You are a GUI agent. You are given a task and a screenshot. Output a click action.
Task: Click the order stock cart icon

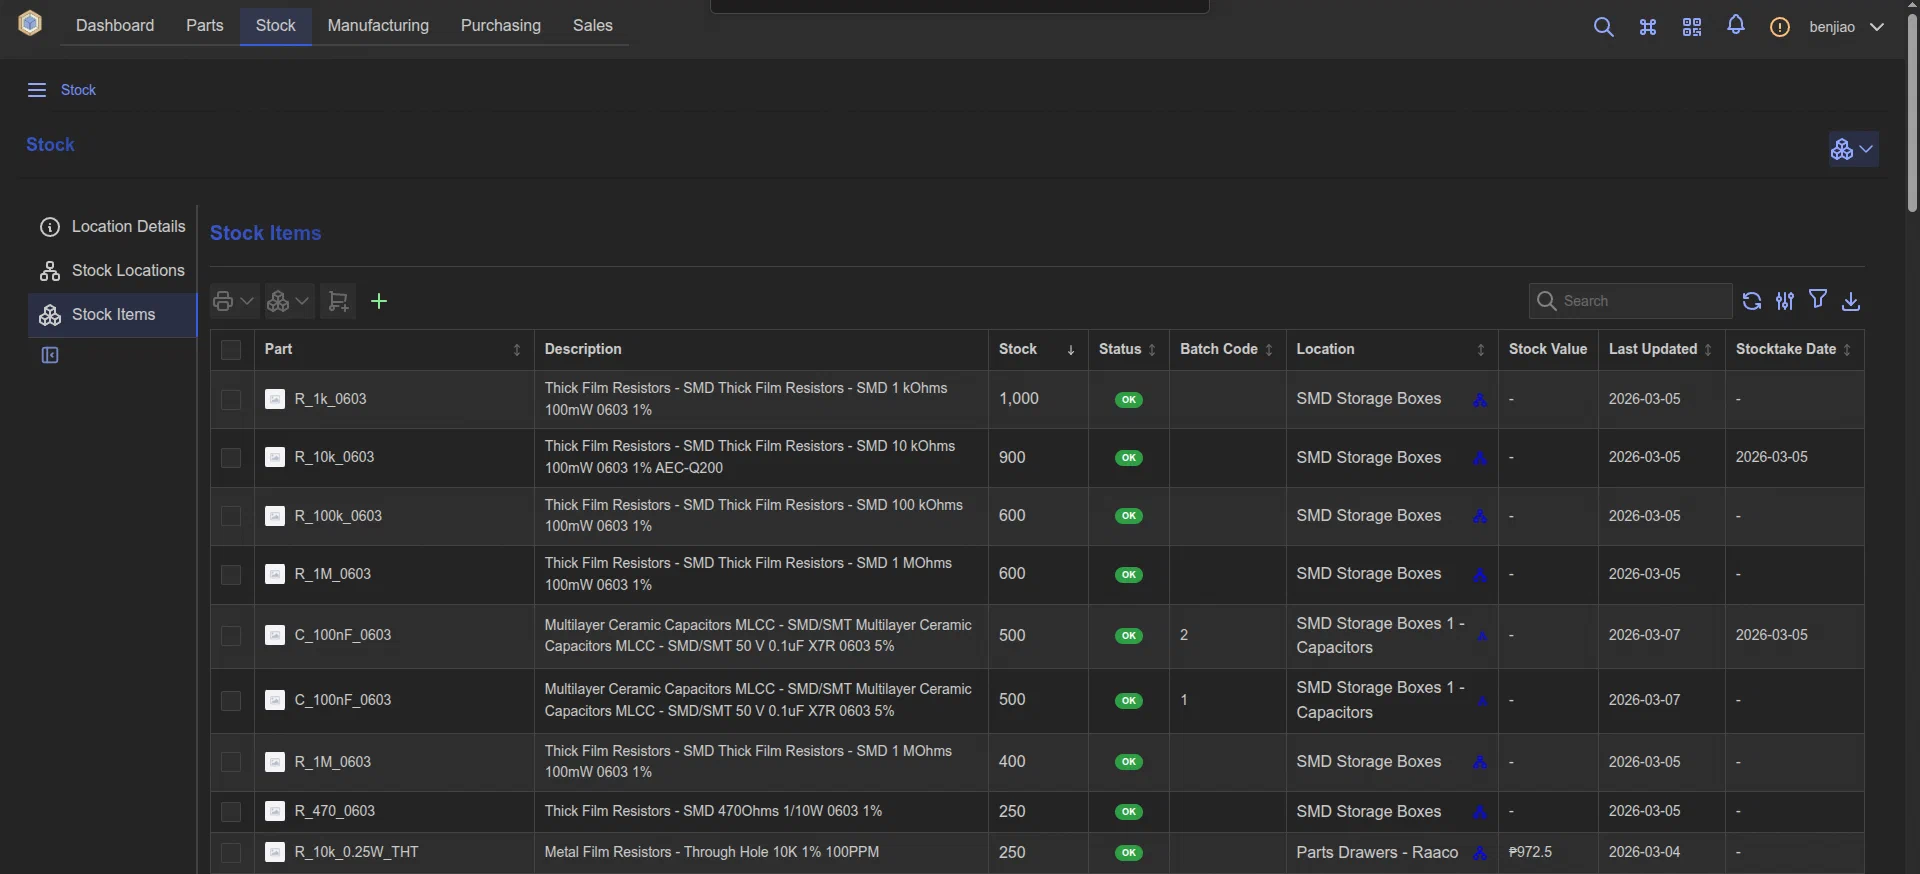coord(338,301)
